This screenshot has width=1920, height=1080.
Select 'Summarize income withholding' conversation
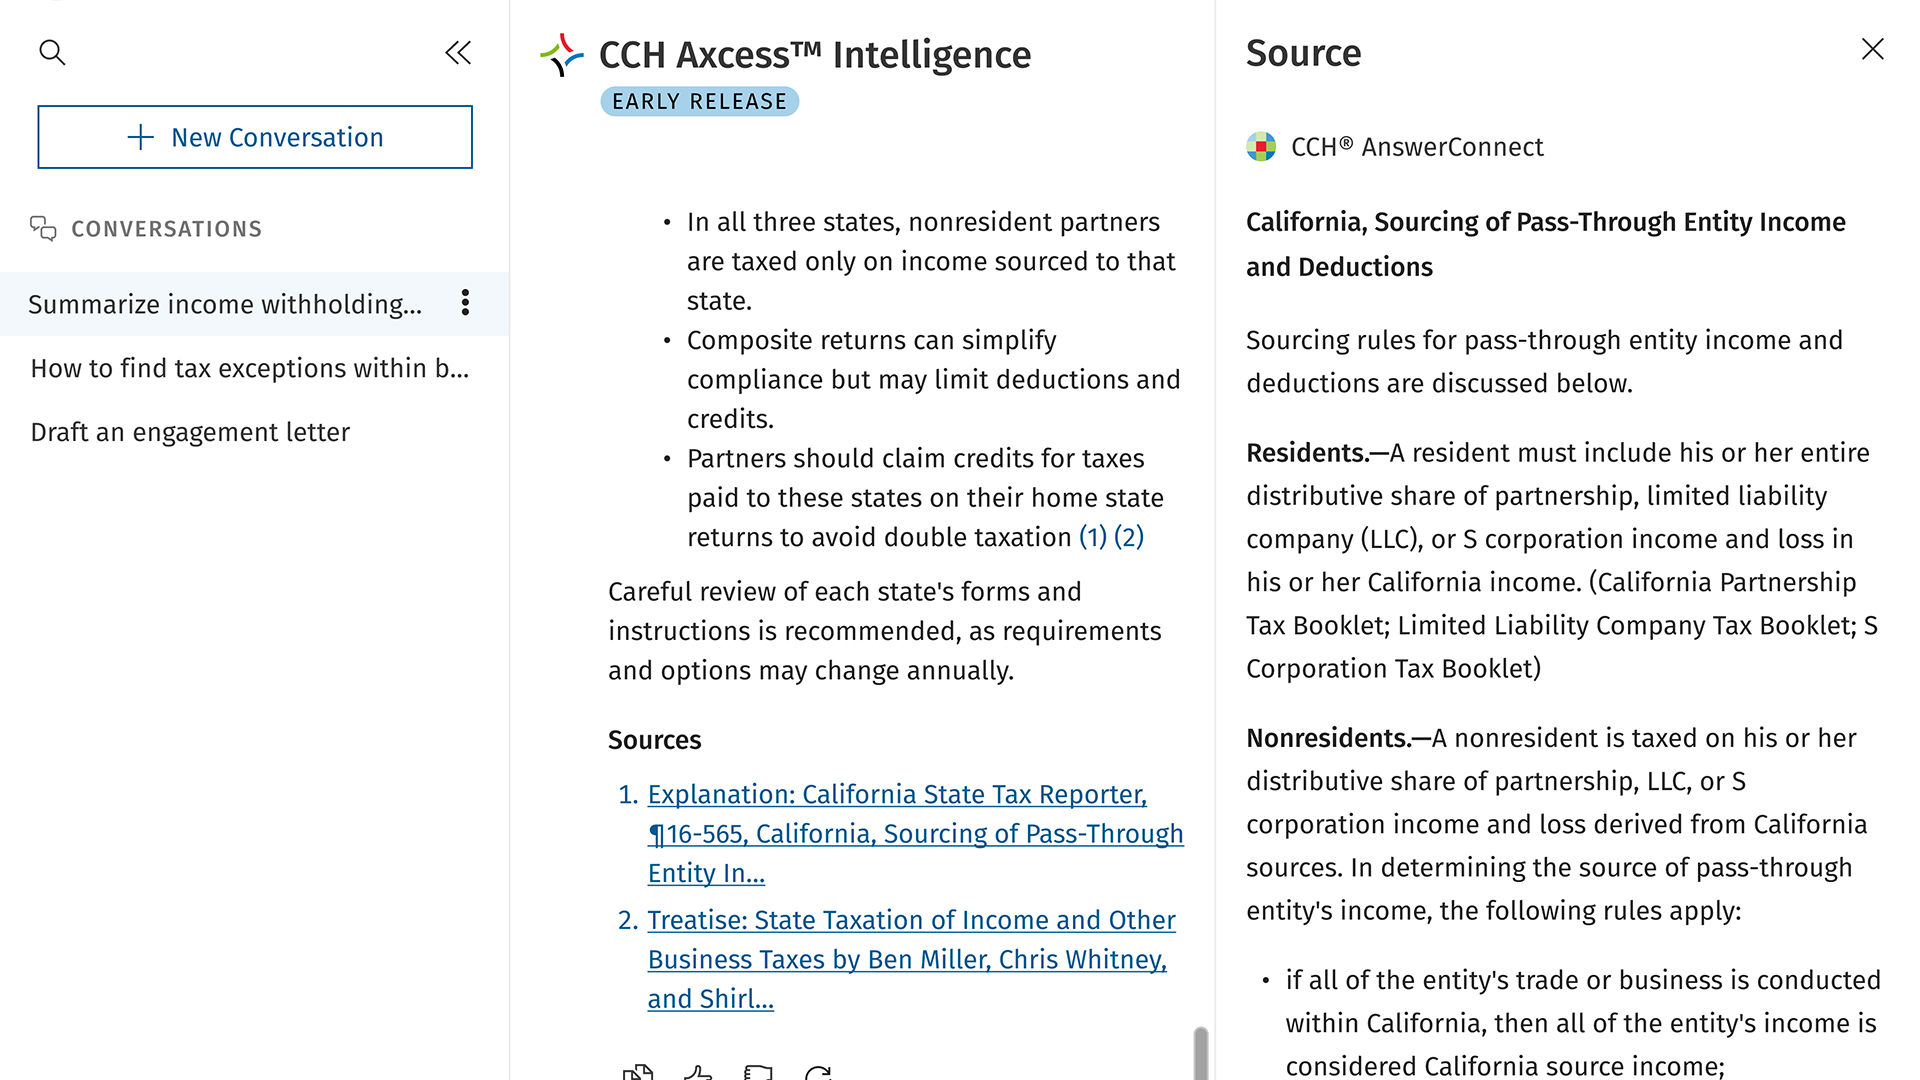tap(225, 304)
